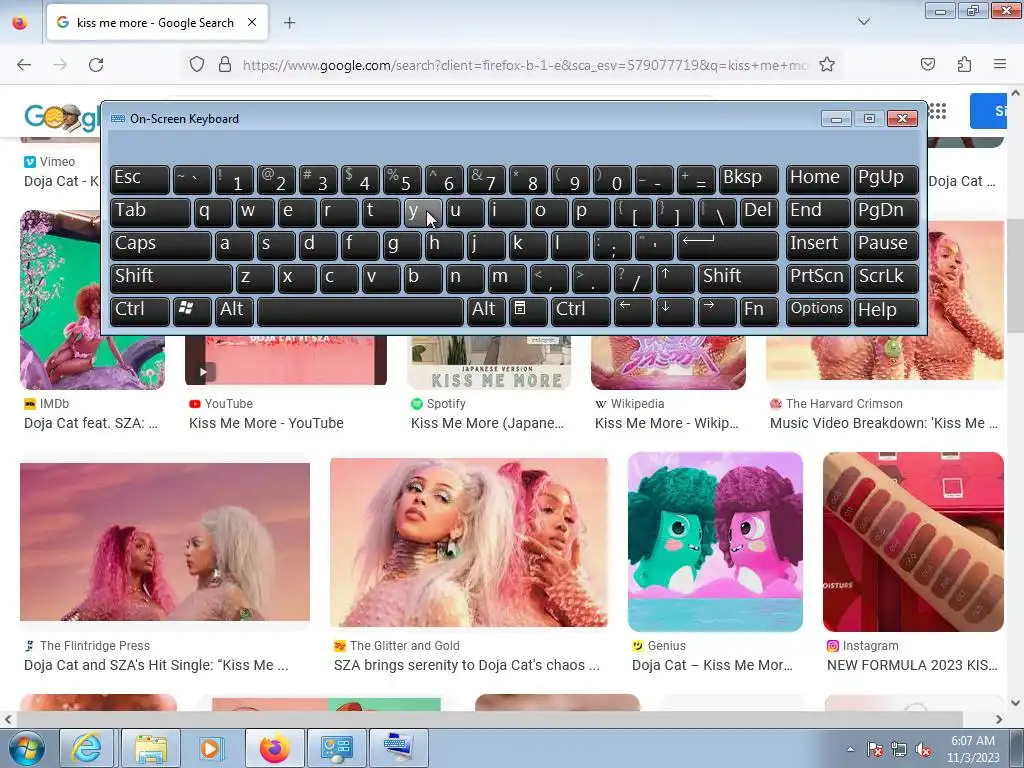
Task: List all tabs dropdown arrow
Action: point(863,22)
